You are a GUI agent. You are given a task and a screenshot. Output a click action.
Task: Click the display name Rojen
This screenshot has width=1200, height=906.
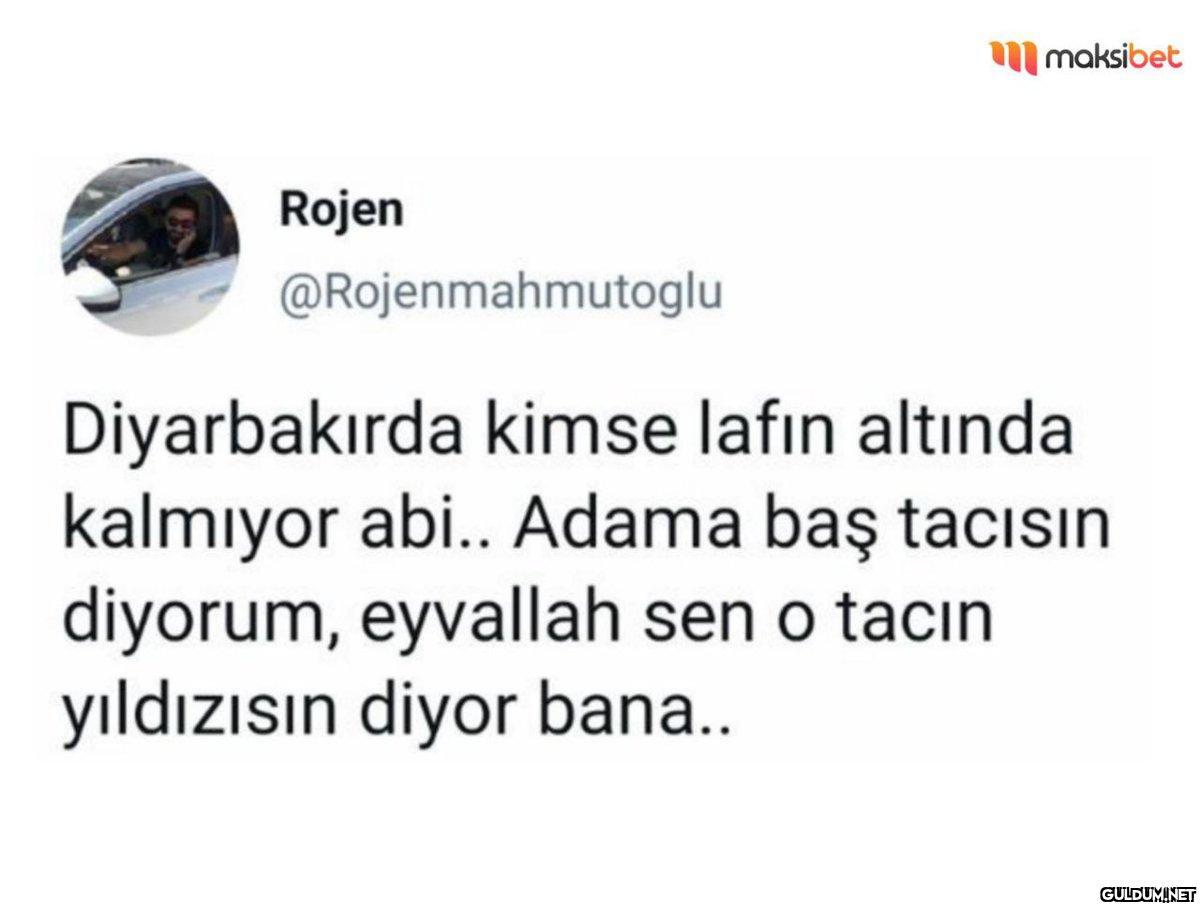(342, 210)
